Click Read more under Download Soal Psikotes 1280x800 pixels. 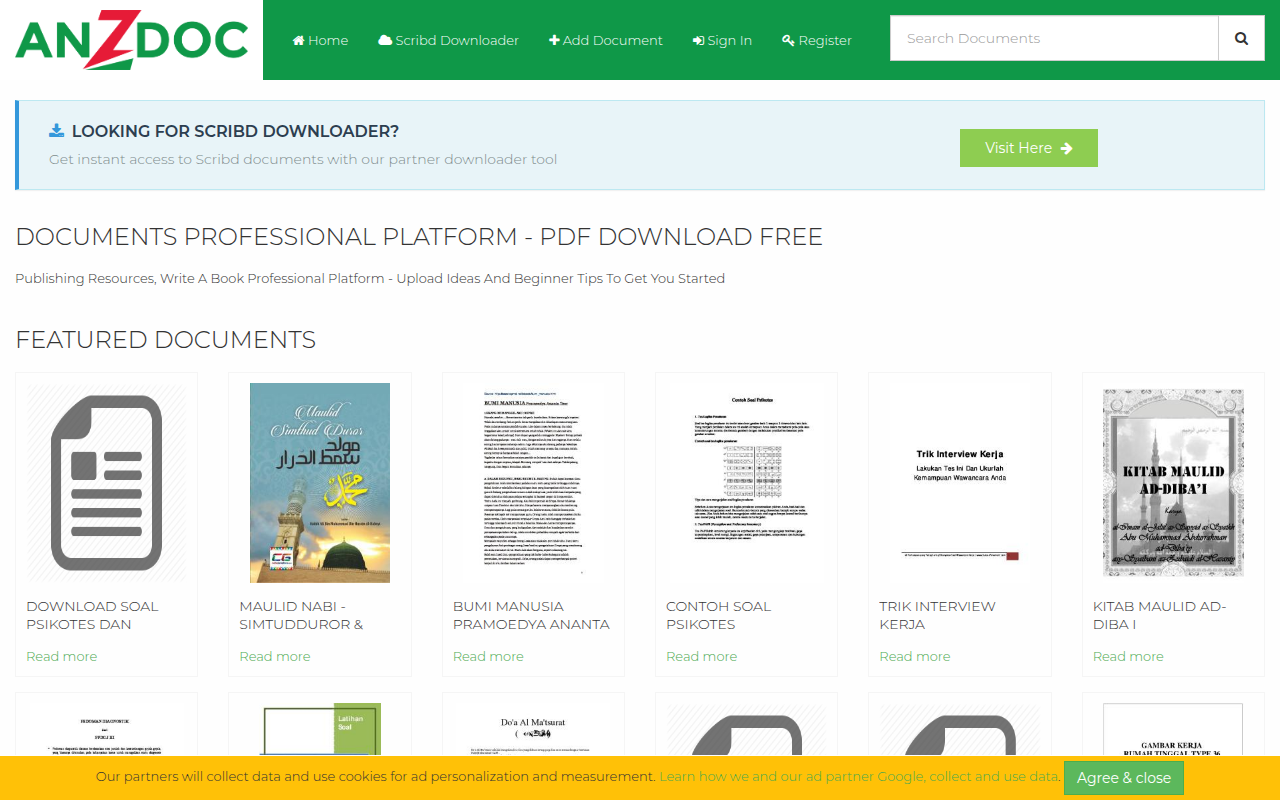(x=62, y=656)
